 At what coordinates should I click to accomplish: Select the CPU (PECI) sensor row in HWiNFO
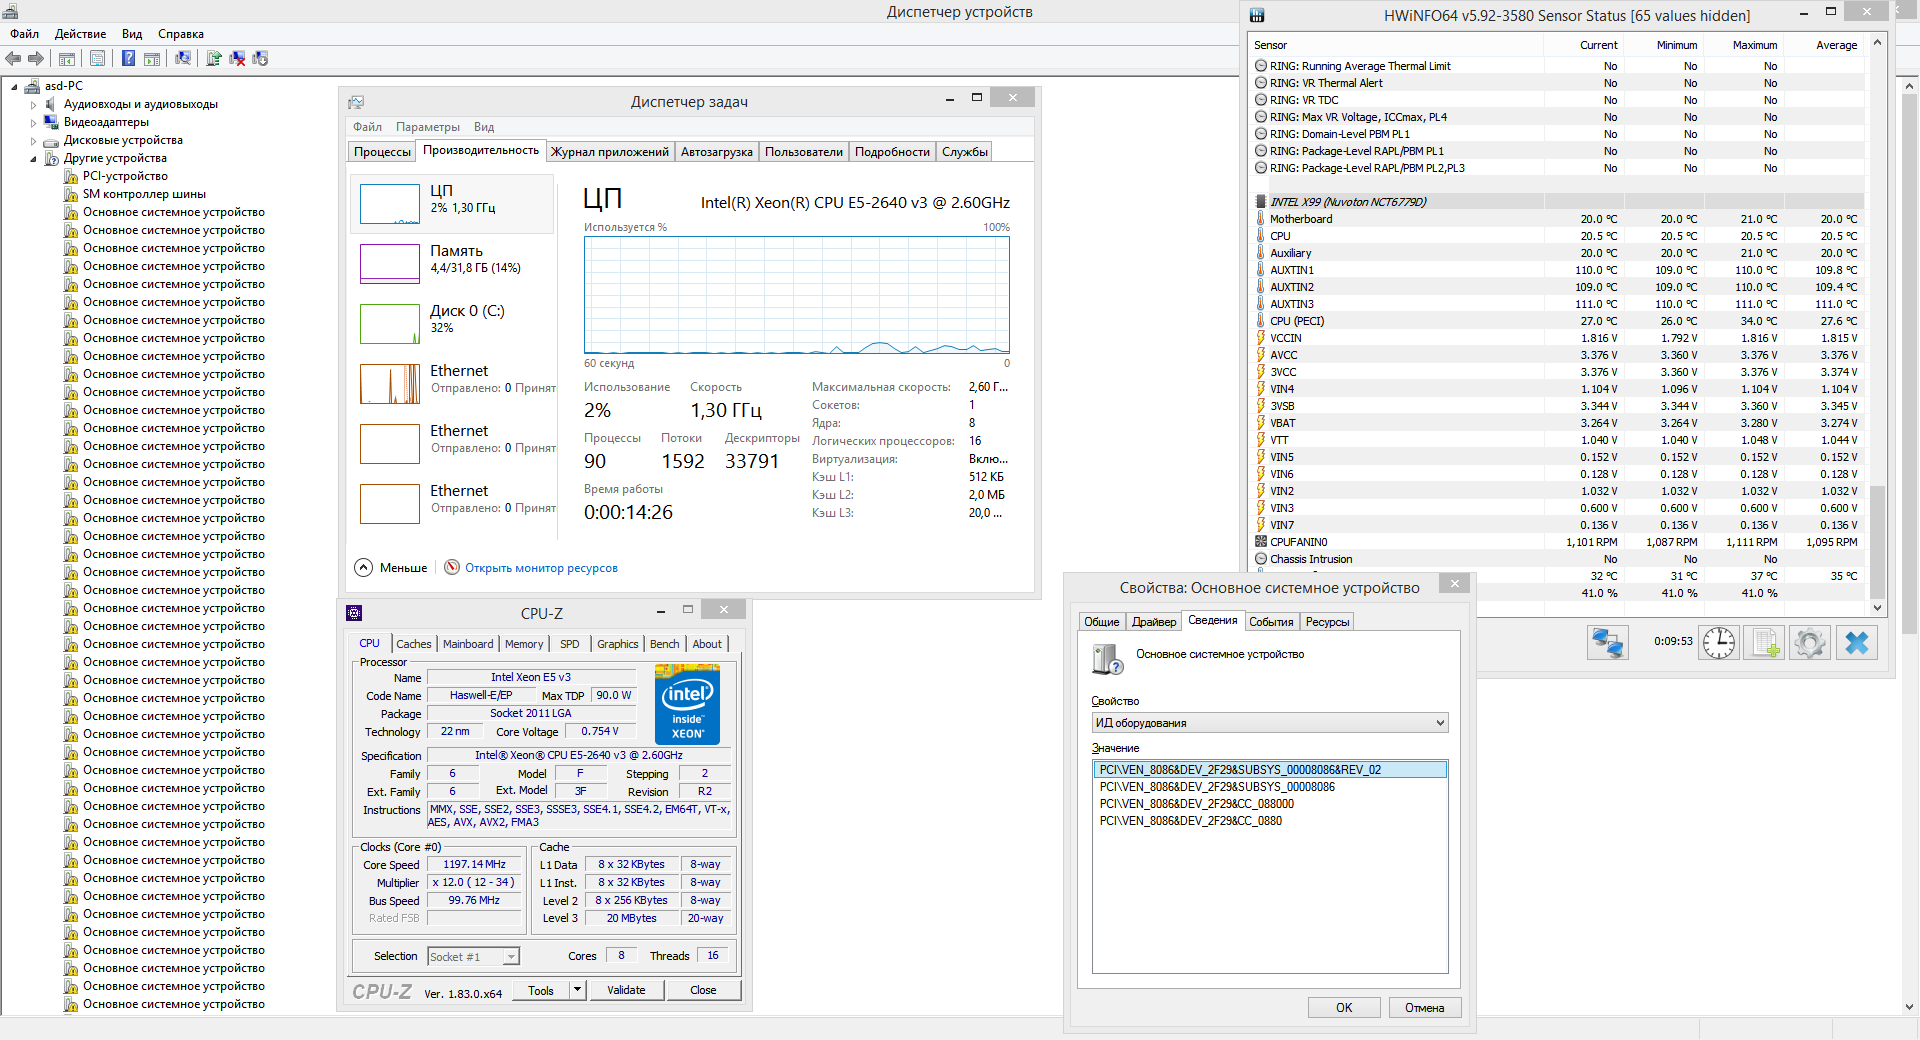(1558, 321)
